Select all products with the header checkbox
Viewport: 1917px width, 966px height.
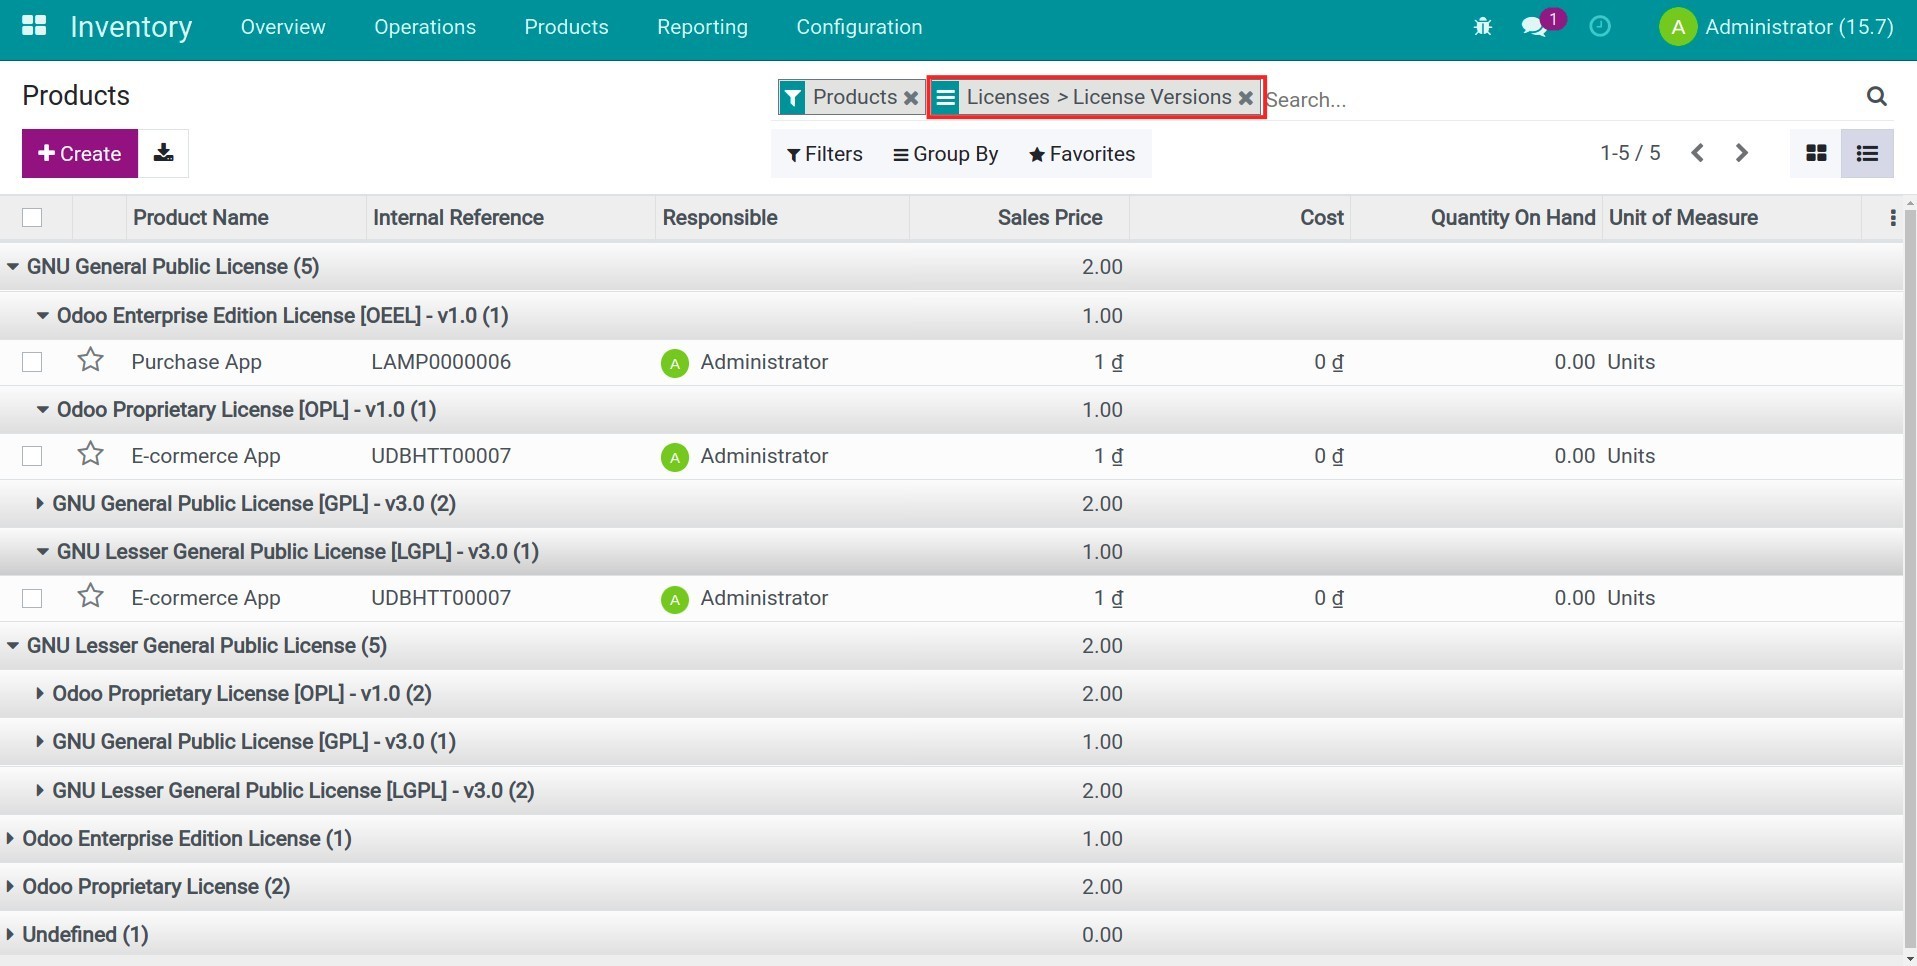point(32,217)
